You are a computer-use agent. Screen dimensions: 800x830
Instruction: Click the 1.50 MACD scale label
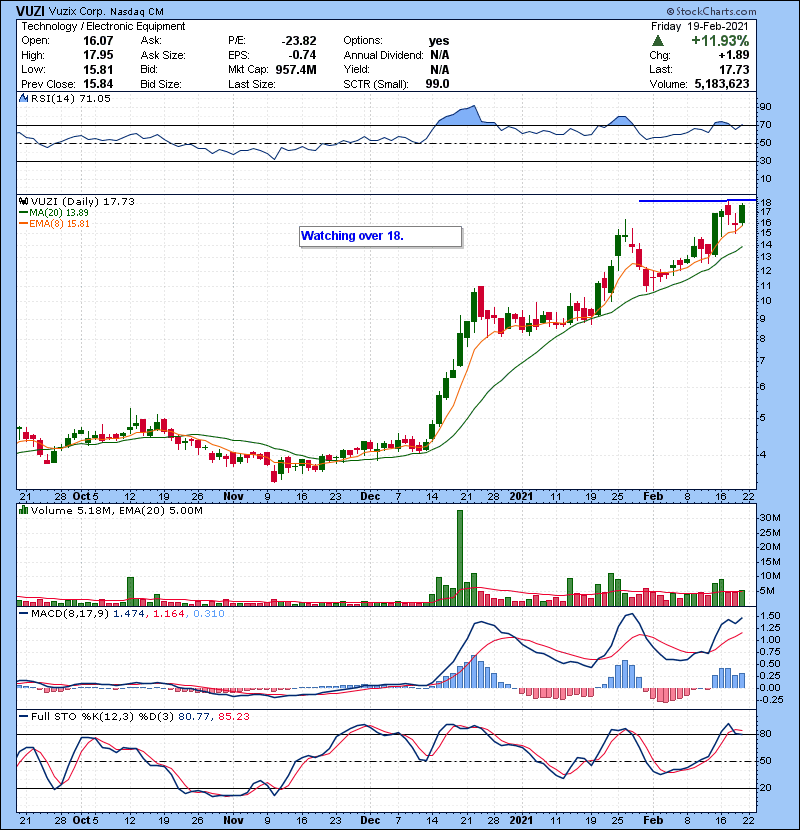pos(770,616)
